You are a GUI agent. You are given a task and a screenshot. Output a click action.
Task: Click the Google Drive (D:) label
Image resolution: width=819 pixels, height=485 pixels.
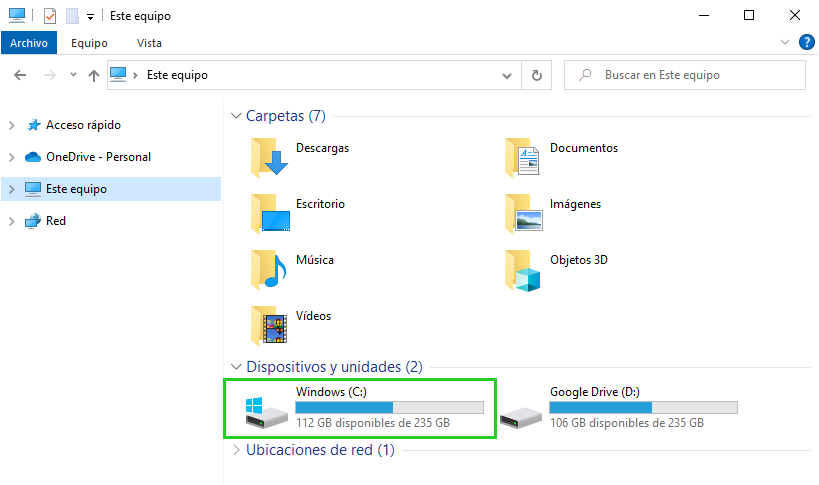coord(595,392)
